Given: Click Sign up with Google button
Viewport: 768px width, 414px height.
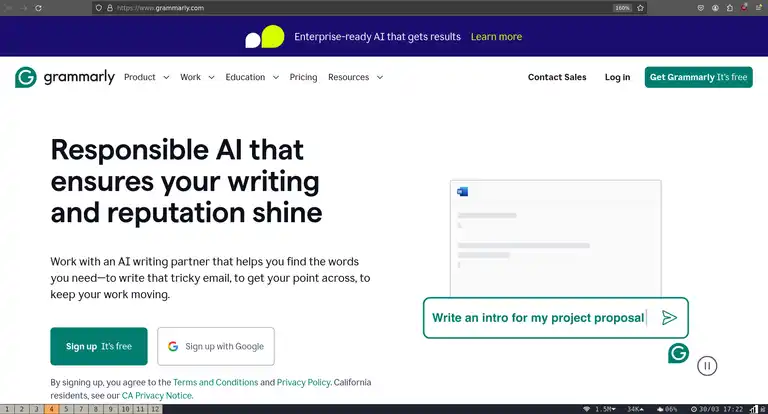Looking at the screenshot, I should coord(216,346).
